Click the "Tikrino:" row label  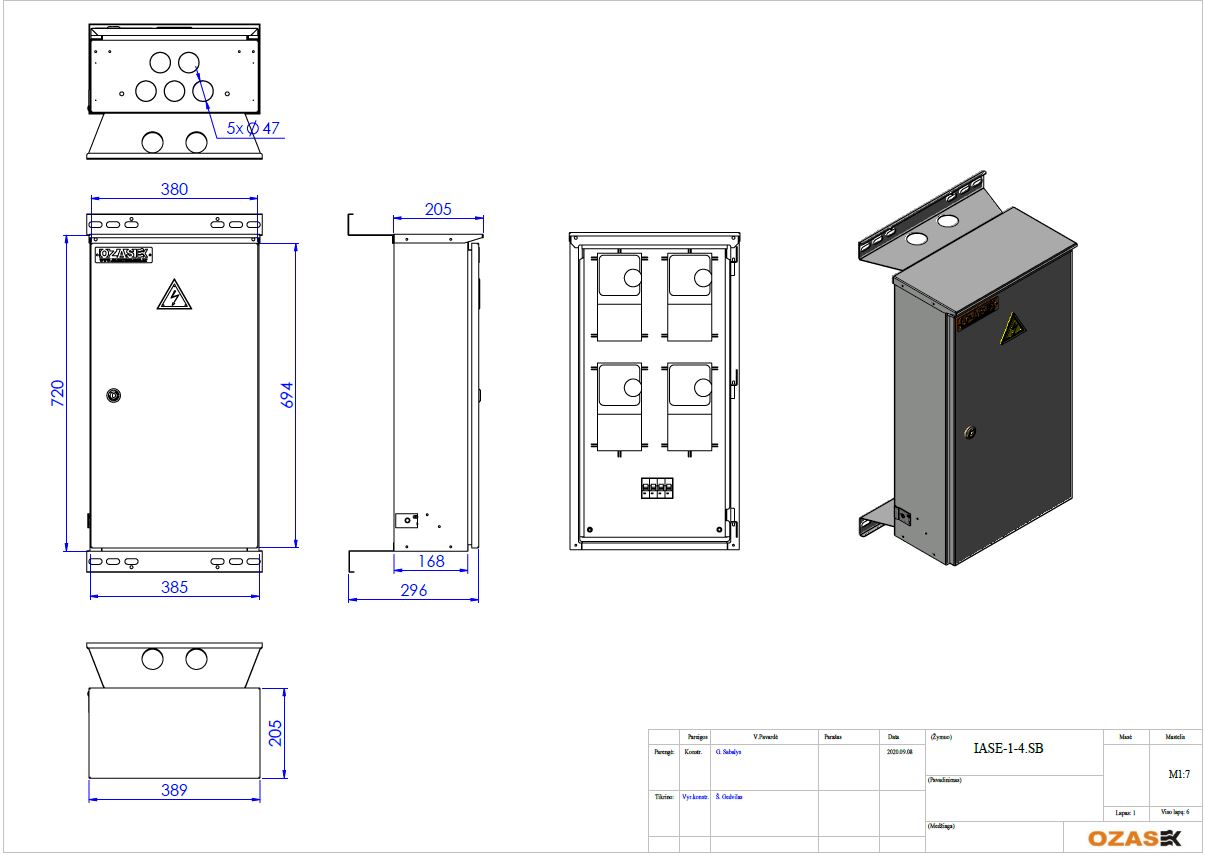point(664,797)
